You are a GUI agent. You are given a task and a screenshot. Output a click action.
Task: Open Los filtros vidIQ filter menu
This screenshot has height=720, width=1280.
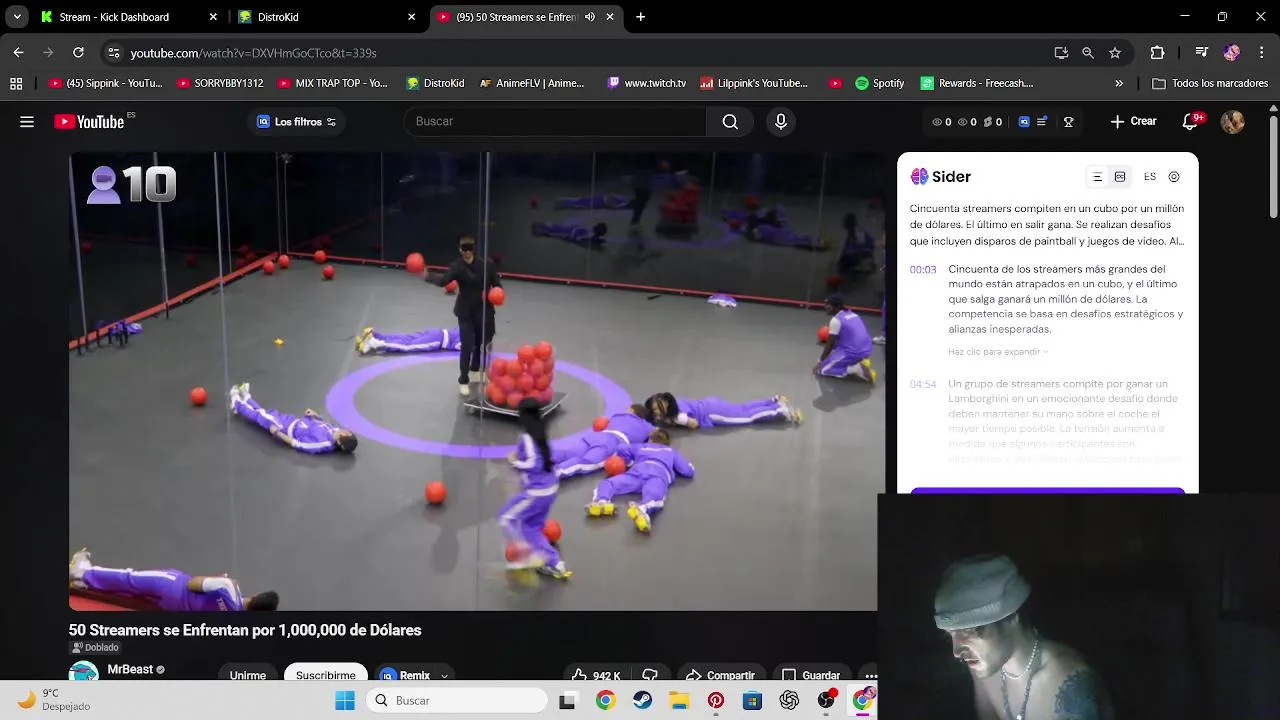pos(297,122)
